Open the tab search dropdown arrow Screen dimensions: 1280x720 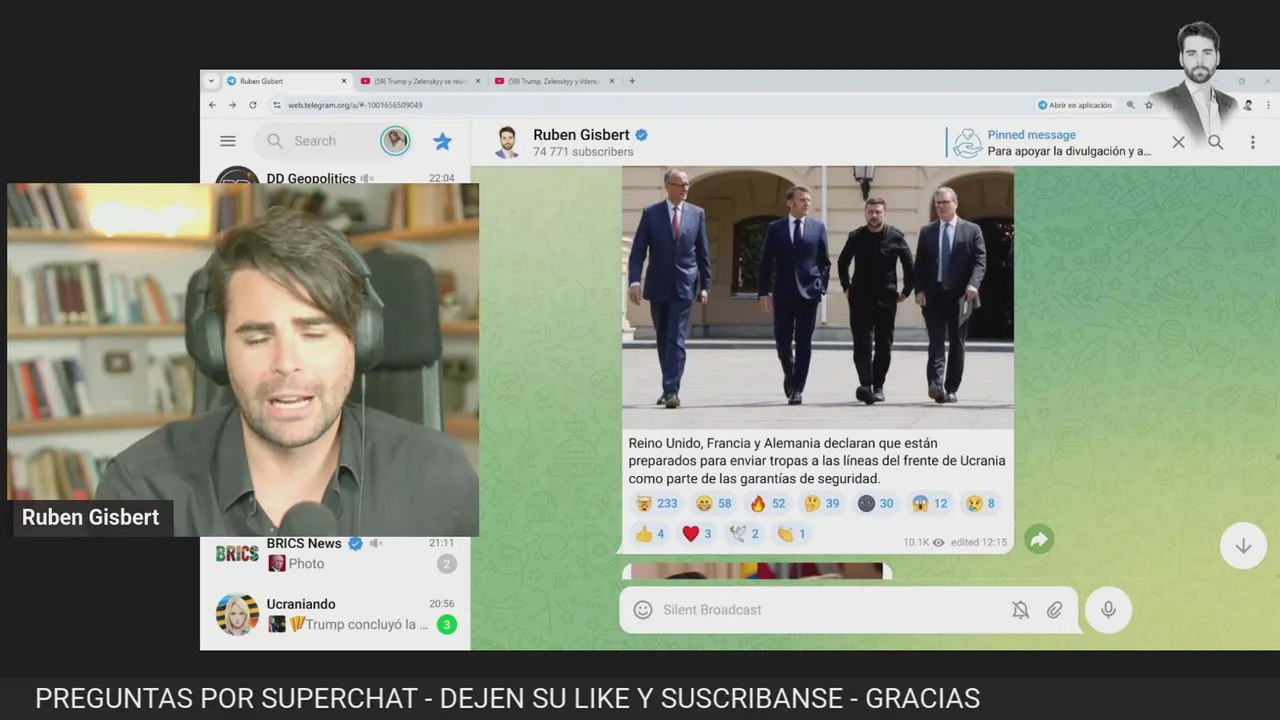click(210, 81)
